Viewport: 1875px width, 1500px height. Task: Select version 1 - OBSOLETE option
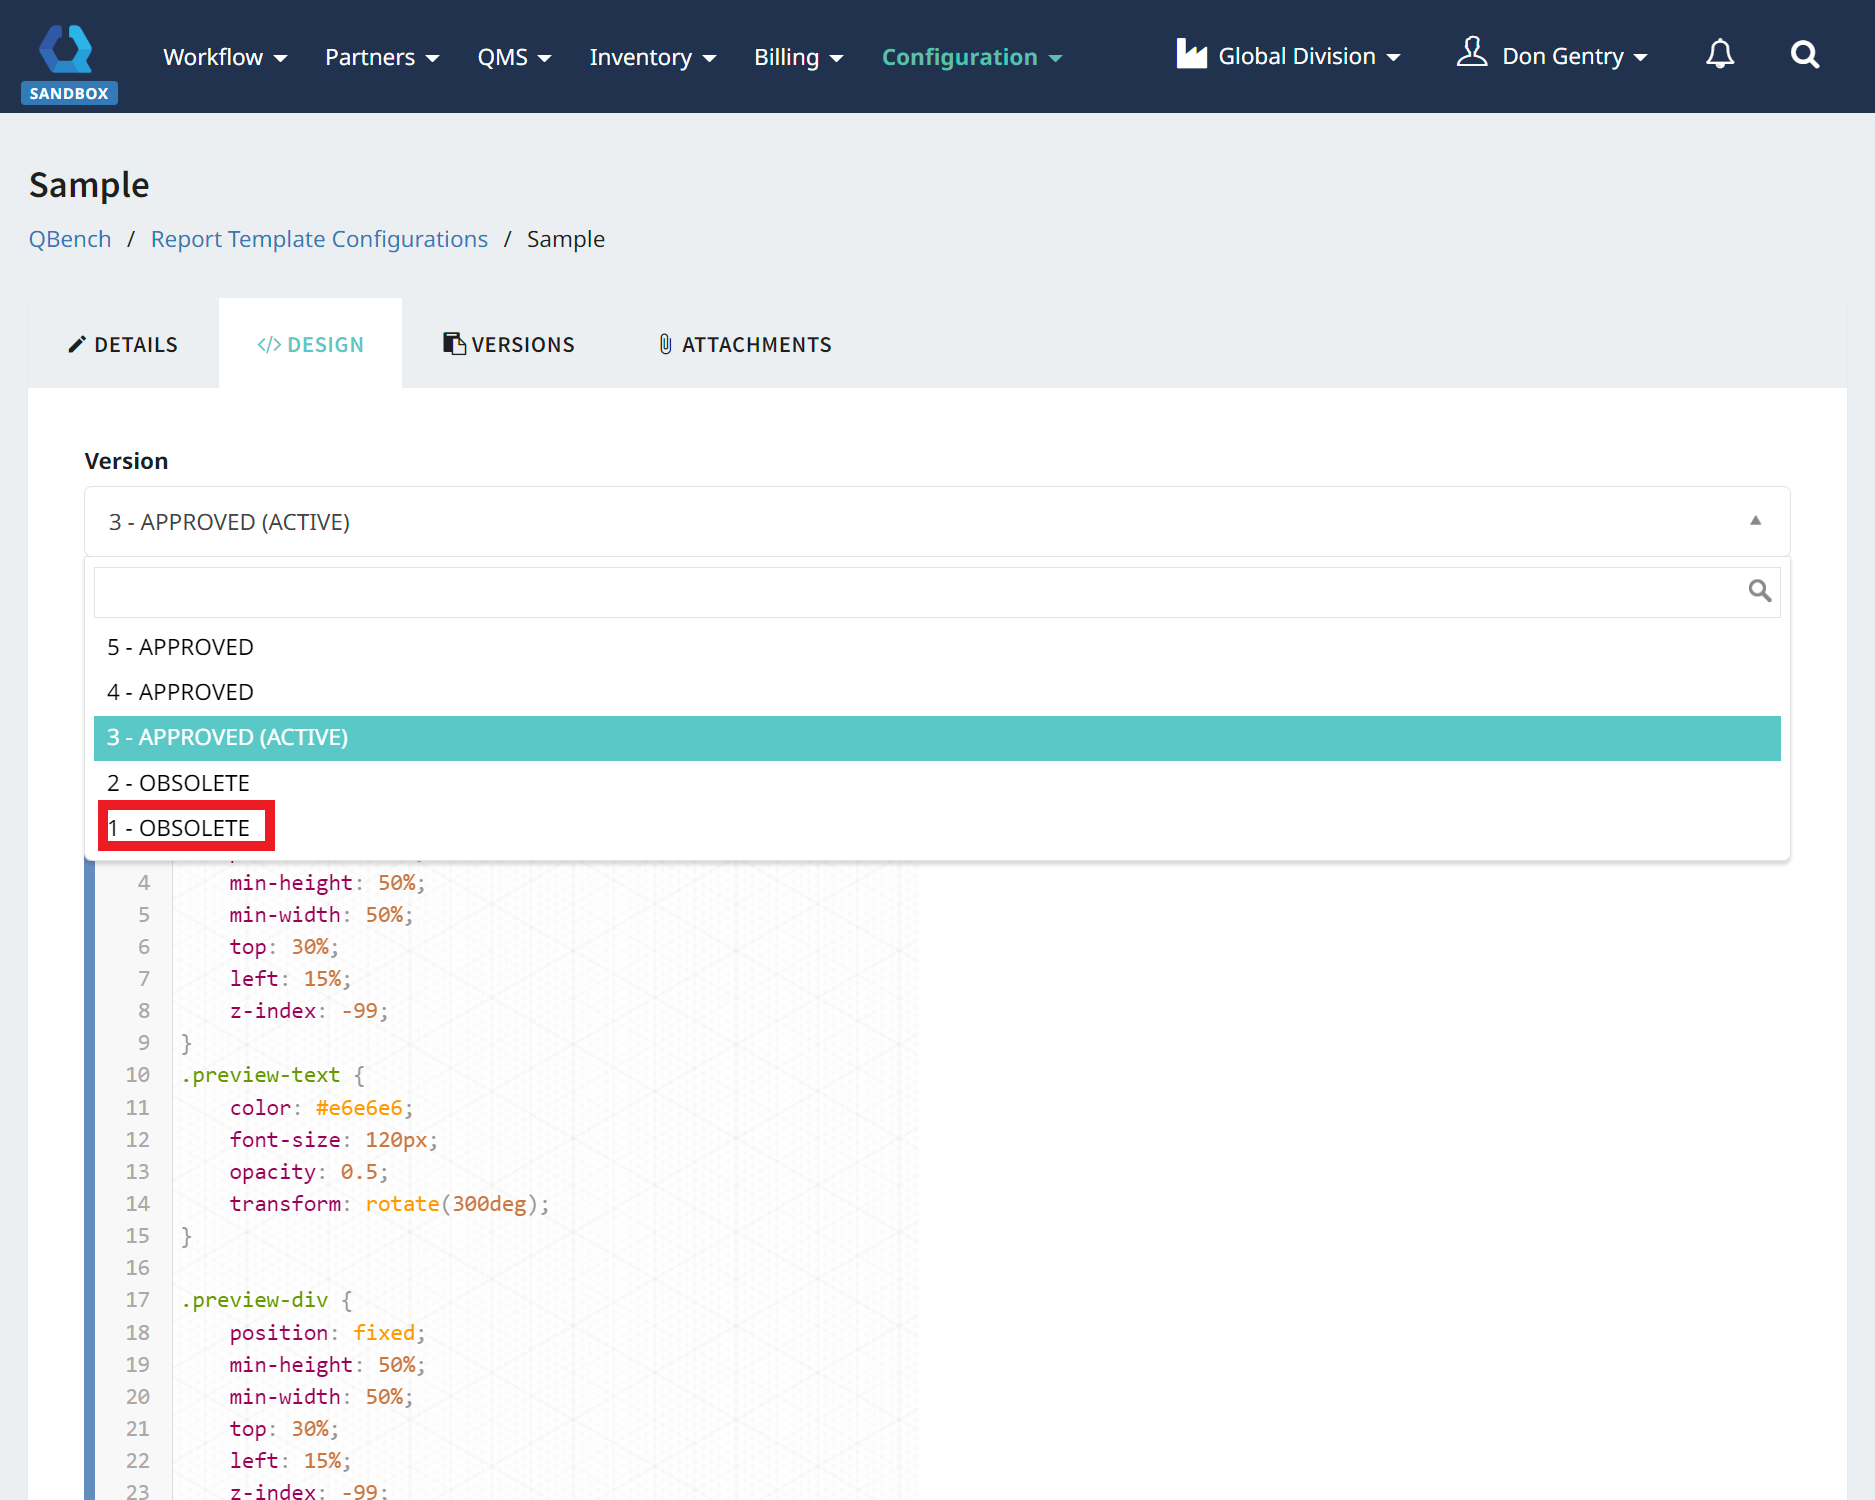(x=180, y=828)
